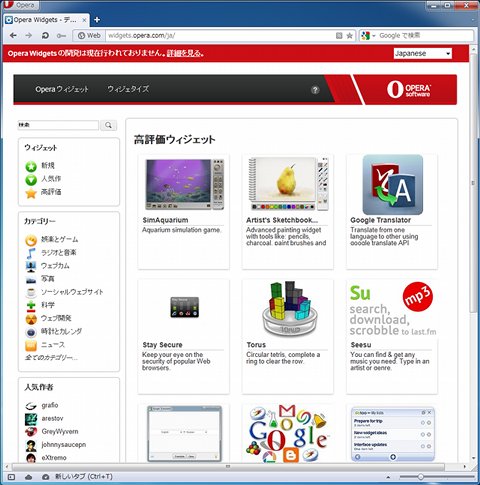Click the magnifier search button
The image size is (480, 485).
[108, 125]
